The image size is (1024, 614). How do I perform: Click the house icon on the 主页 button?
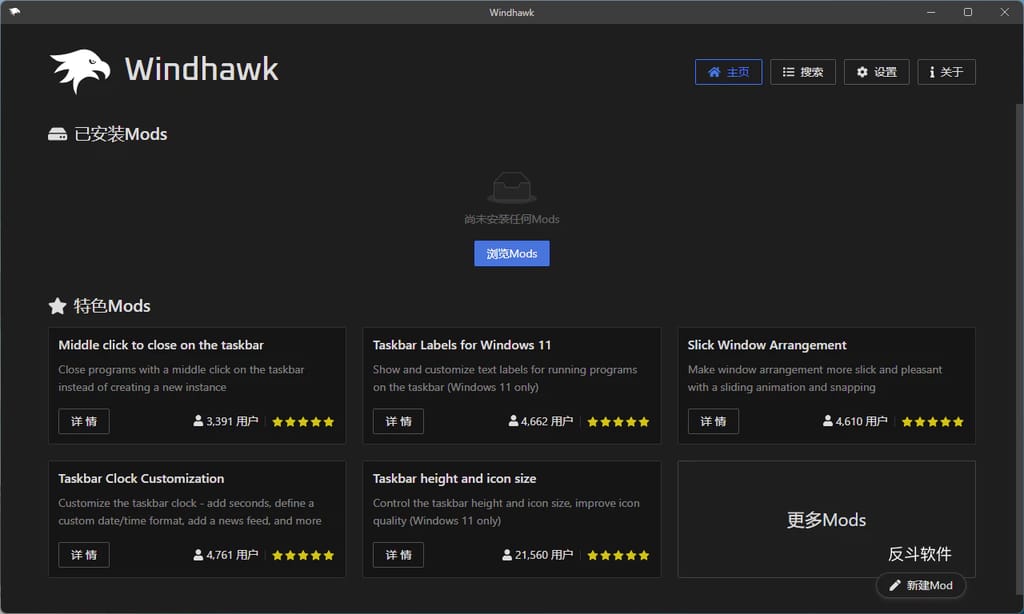[x=714, y=71]
